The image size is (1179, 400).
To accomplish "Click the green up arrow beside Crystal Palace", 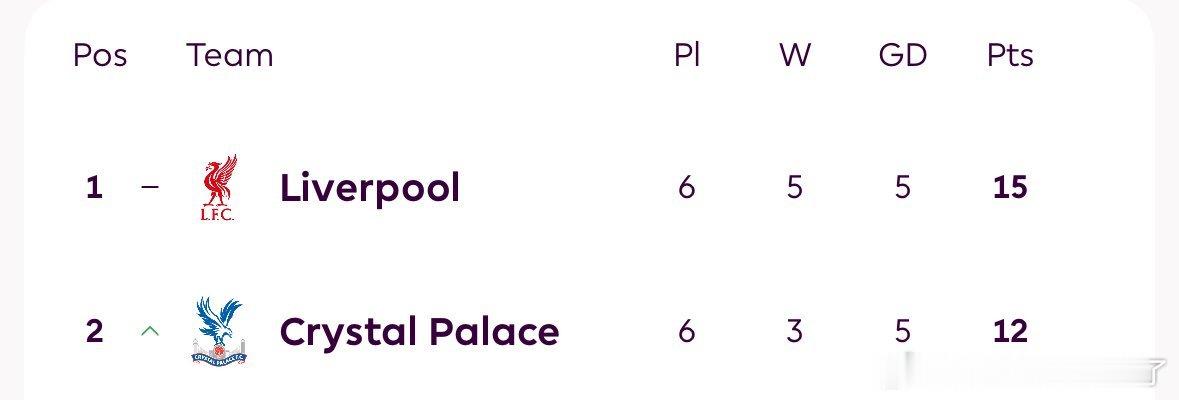I will pos(150,331).
